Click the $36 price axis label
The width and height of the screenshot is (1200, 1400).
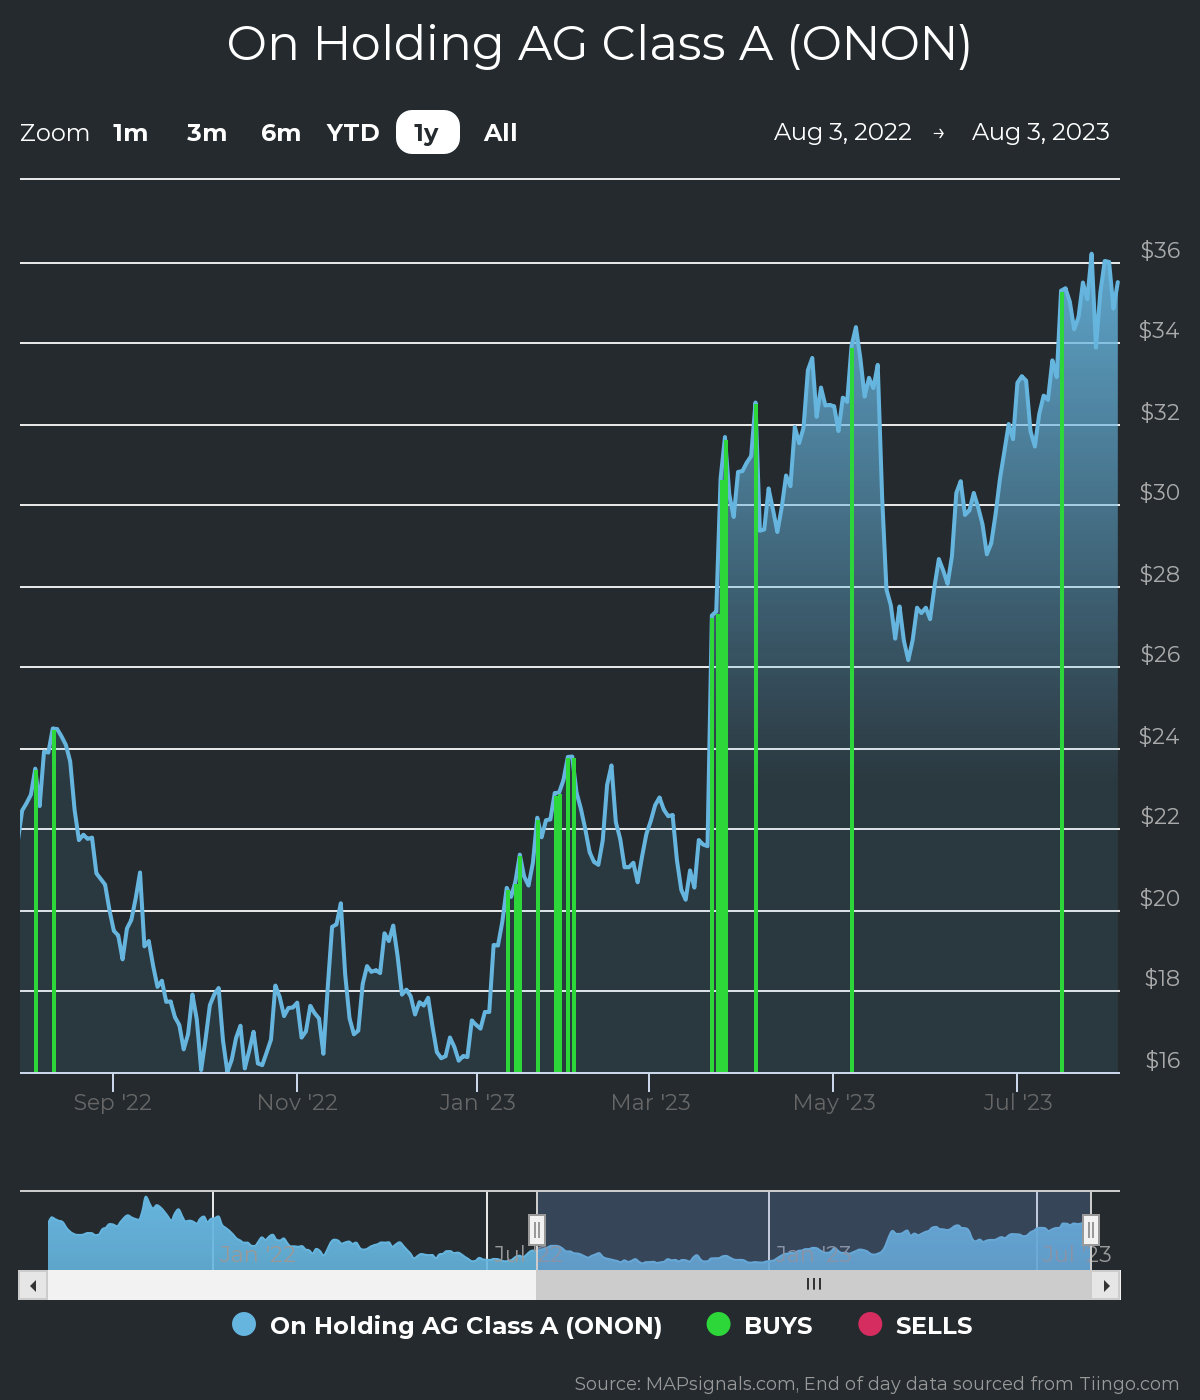point(1160,250)
